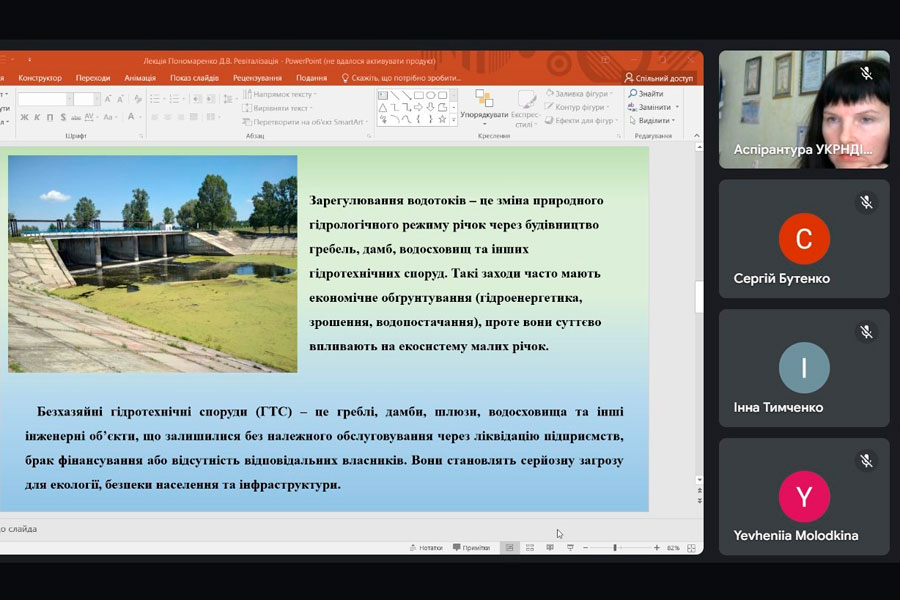Screen dimensions: 900x600
Task: Click Fit slide to window icon
Action: coord(692,548)
